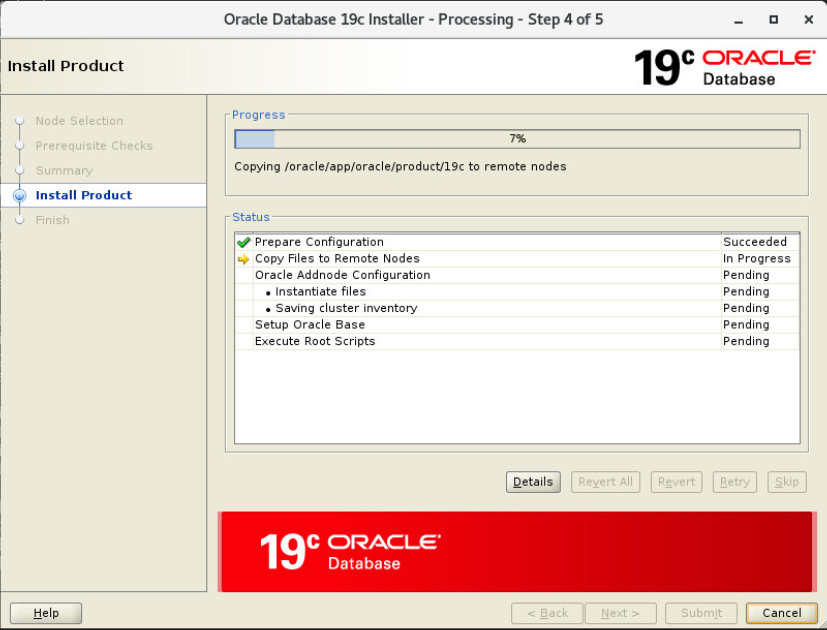Image resolution: width=827 pixels, height=630 pixels.
Task: Select Finish in the step list
Action: tap(53, 220)
